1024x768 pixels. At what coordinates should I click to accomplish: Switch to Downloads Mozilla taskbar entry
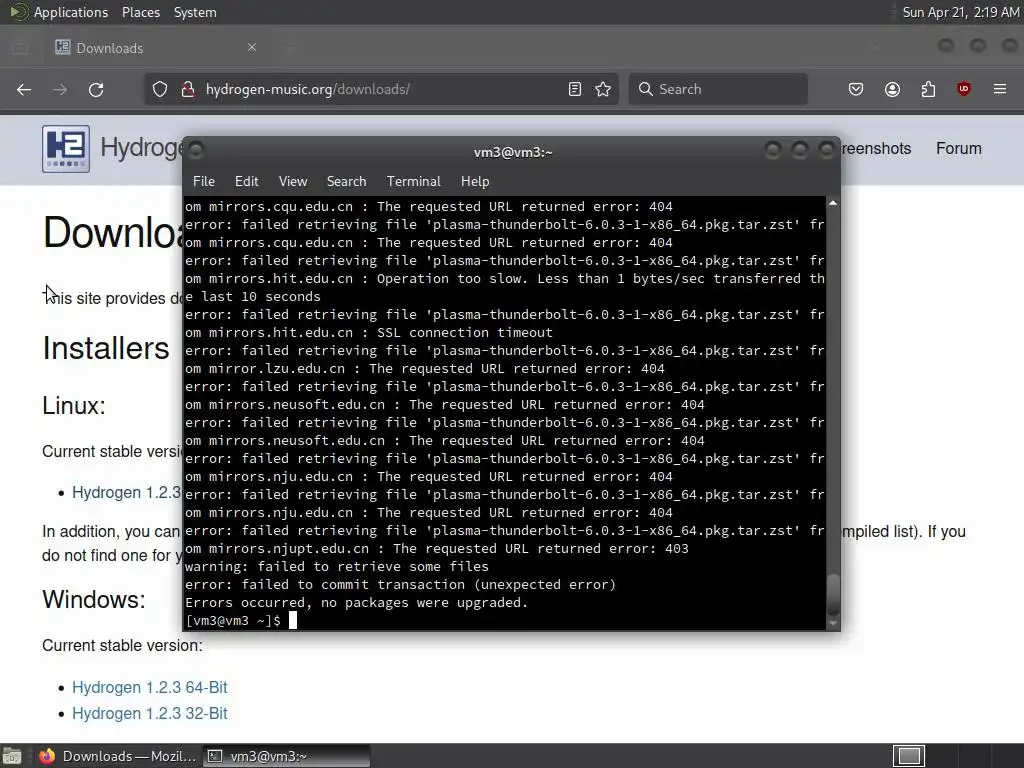119,756
